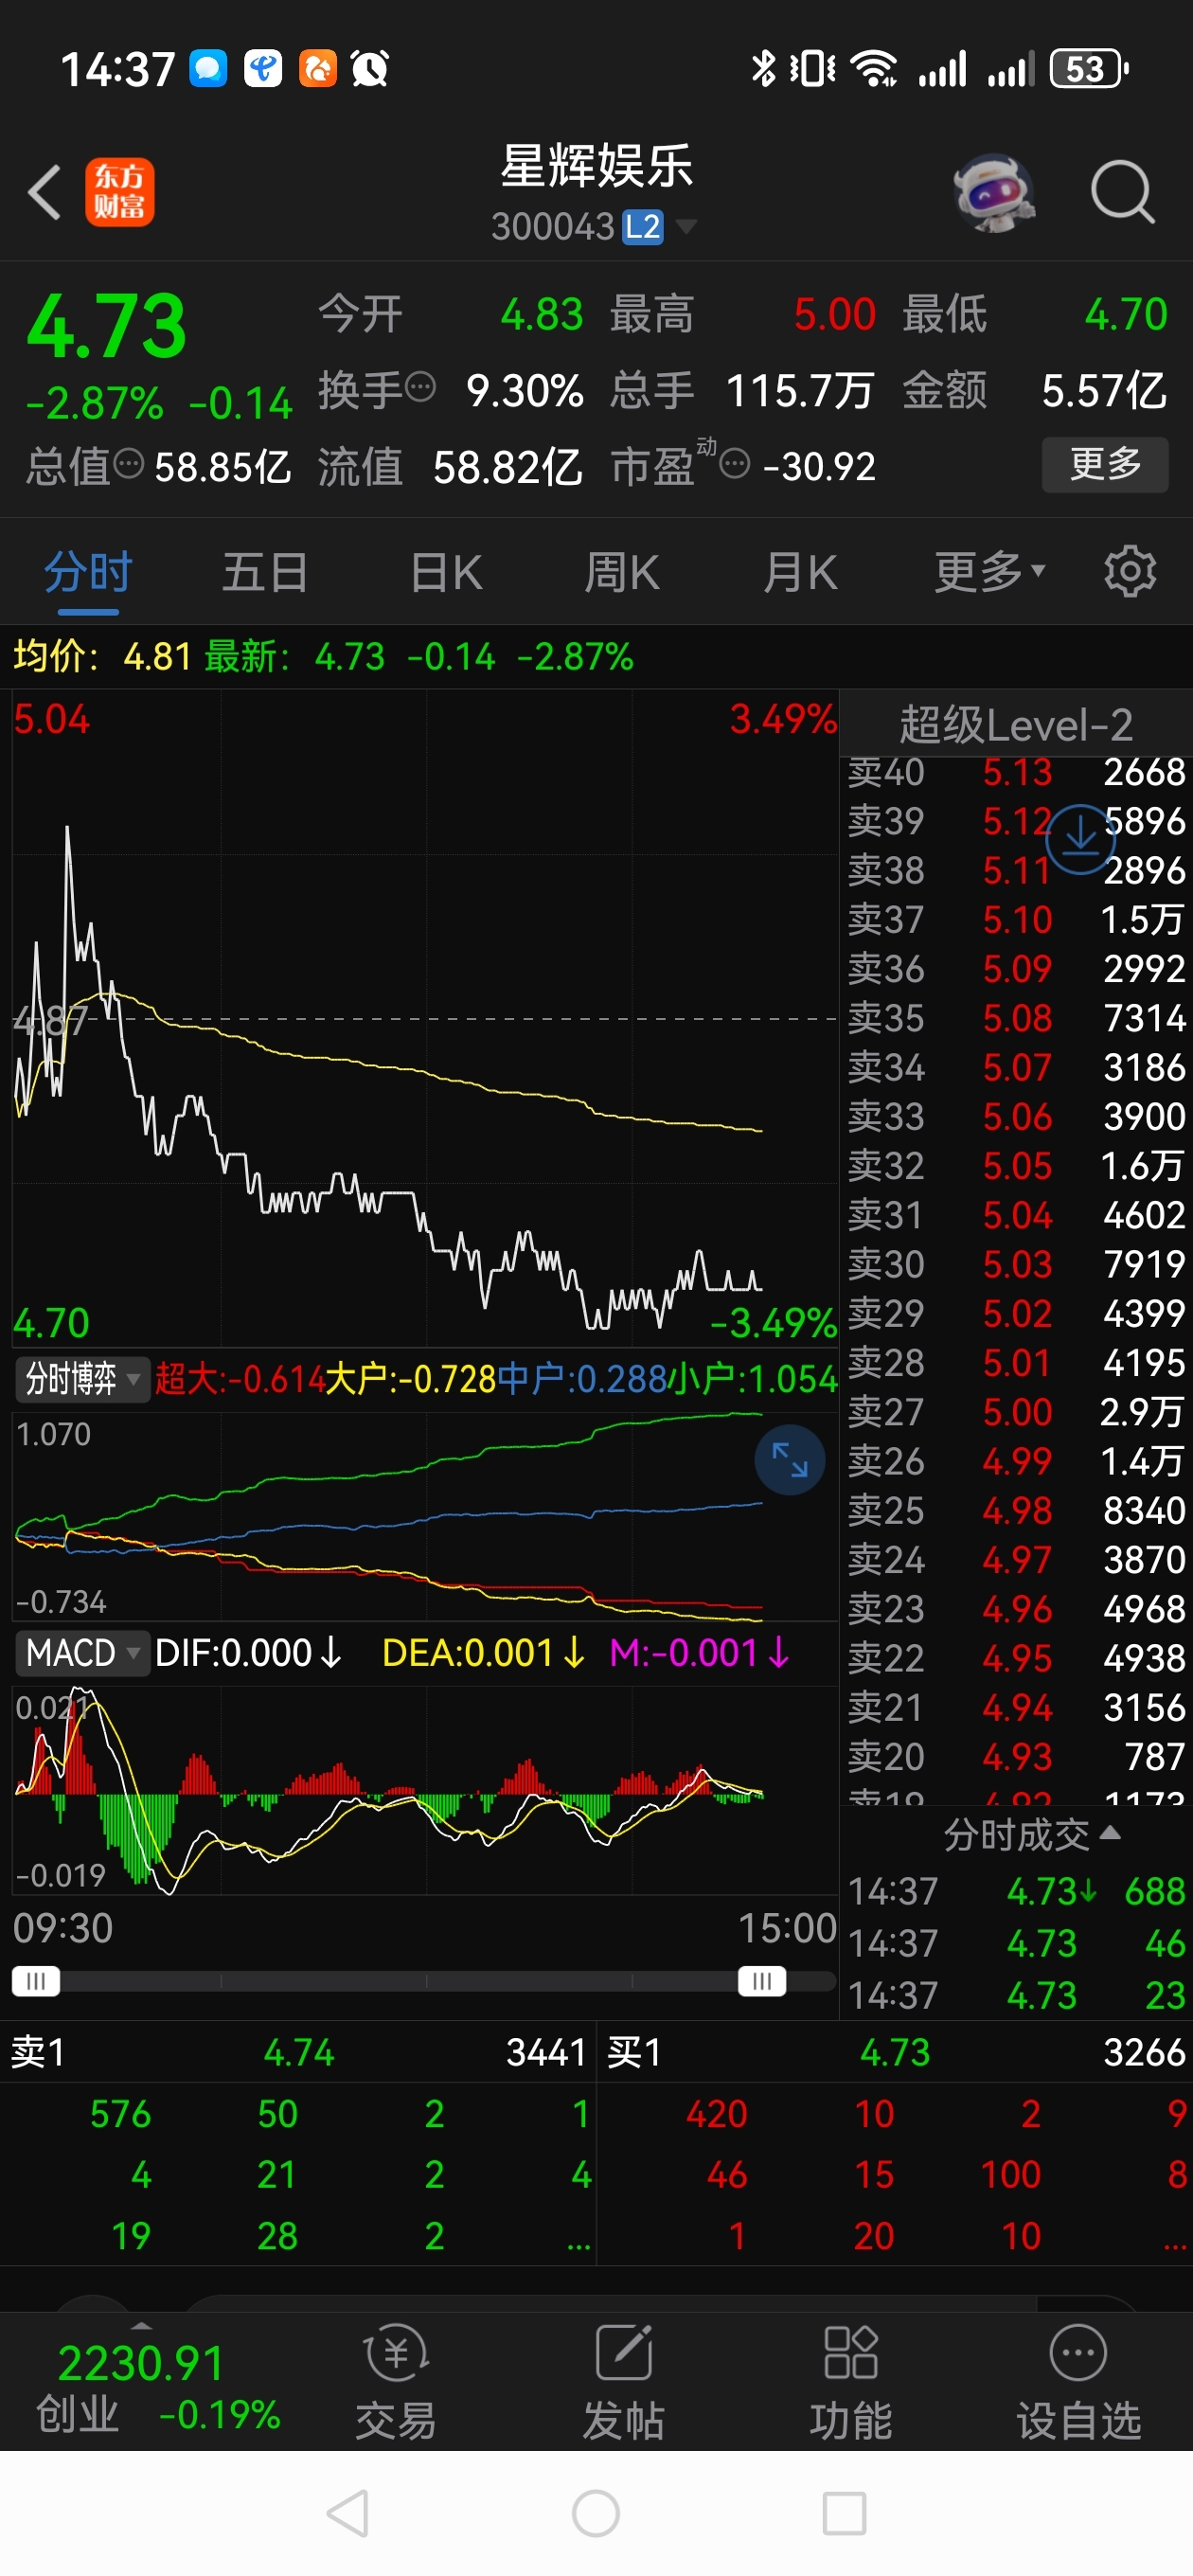Switch to 五日 tab
The width and height of the screenshot is (1193, 2576).
click(265, 572)
